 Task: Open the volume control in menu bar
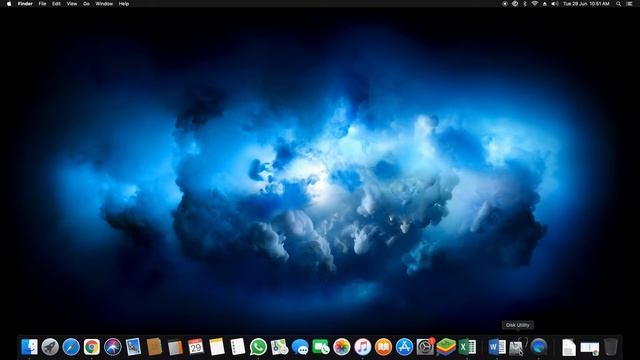(x=555, y=4)
